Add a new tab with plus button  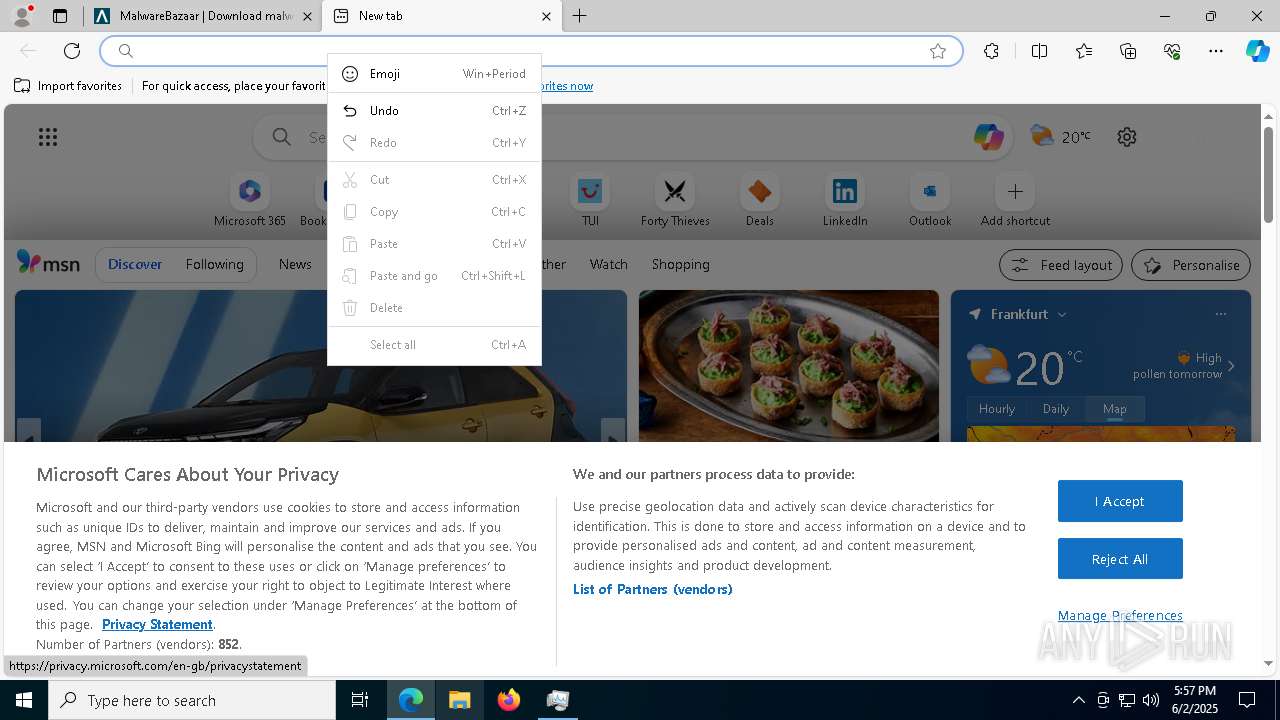click(x=580, y=16)
